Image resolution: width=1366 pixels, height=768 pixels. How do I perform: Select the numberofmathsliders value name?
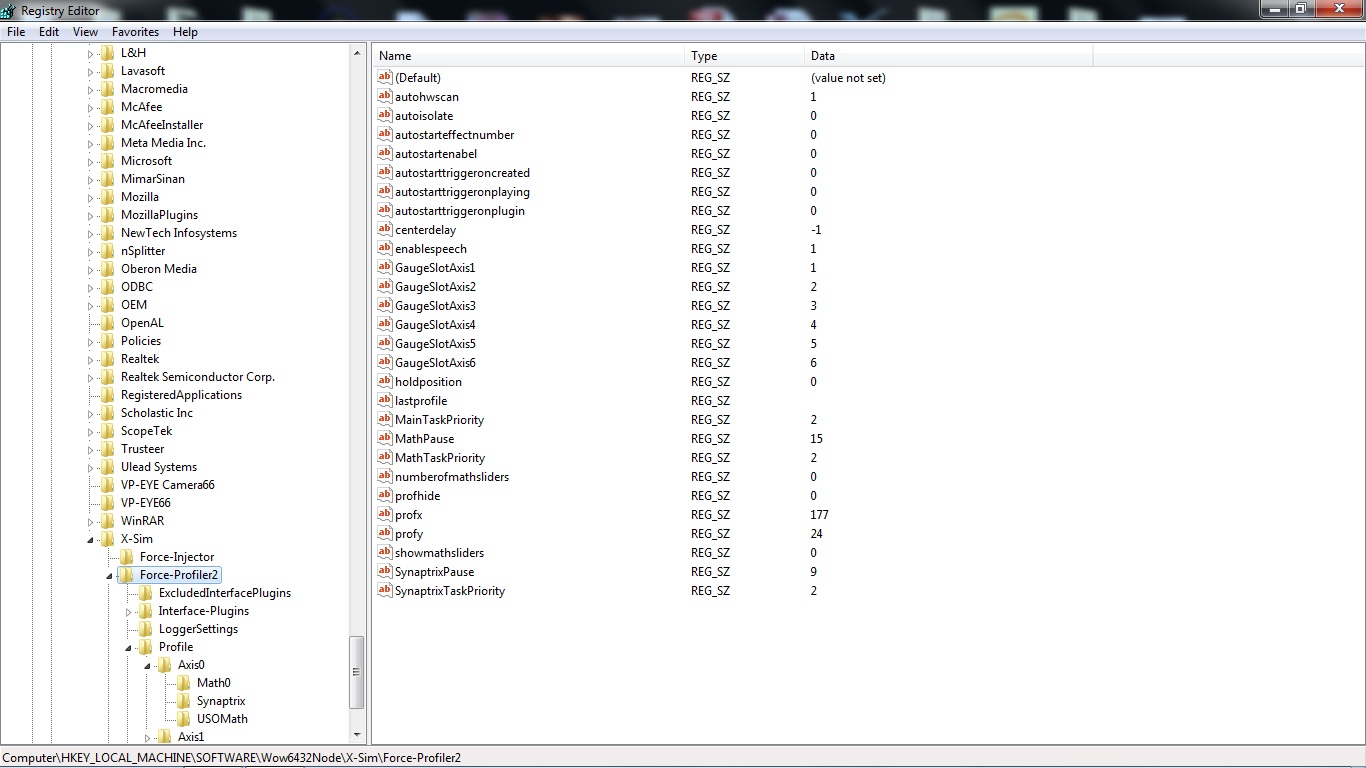(x=452, y=477)
